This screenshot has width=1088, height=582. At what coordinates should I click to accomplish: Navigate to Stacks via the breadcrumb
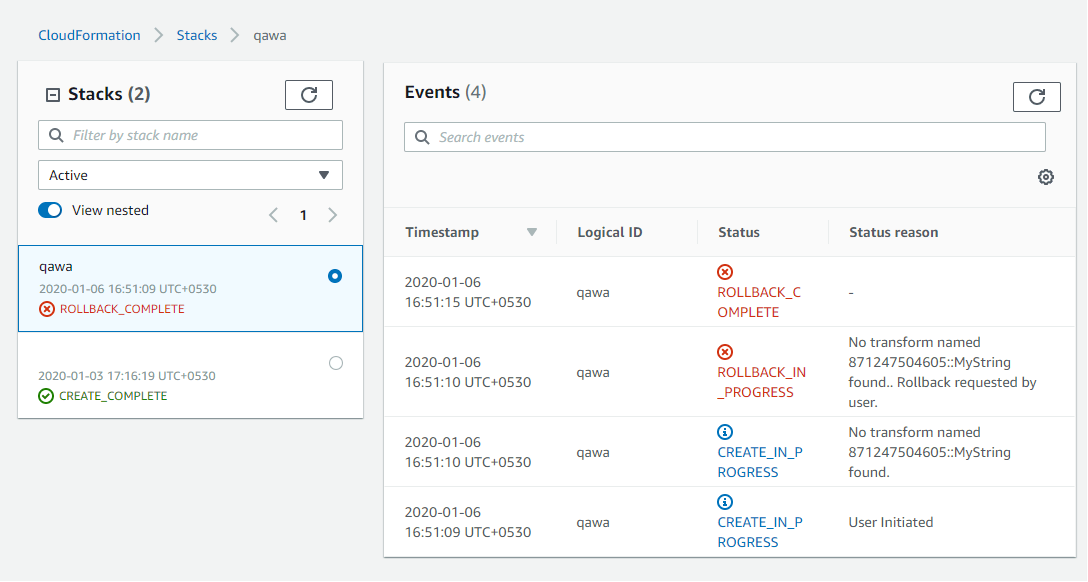(196, 34)
